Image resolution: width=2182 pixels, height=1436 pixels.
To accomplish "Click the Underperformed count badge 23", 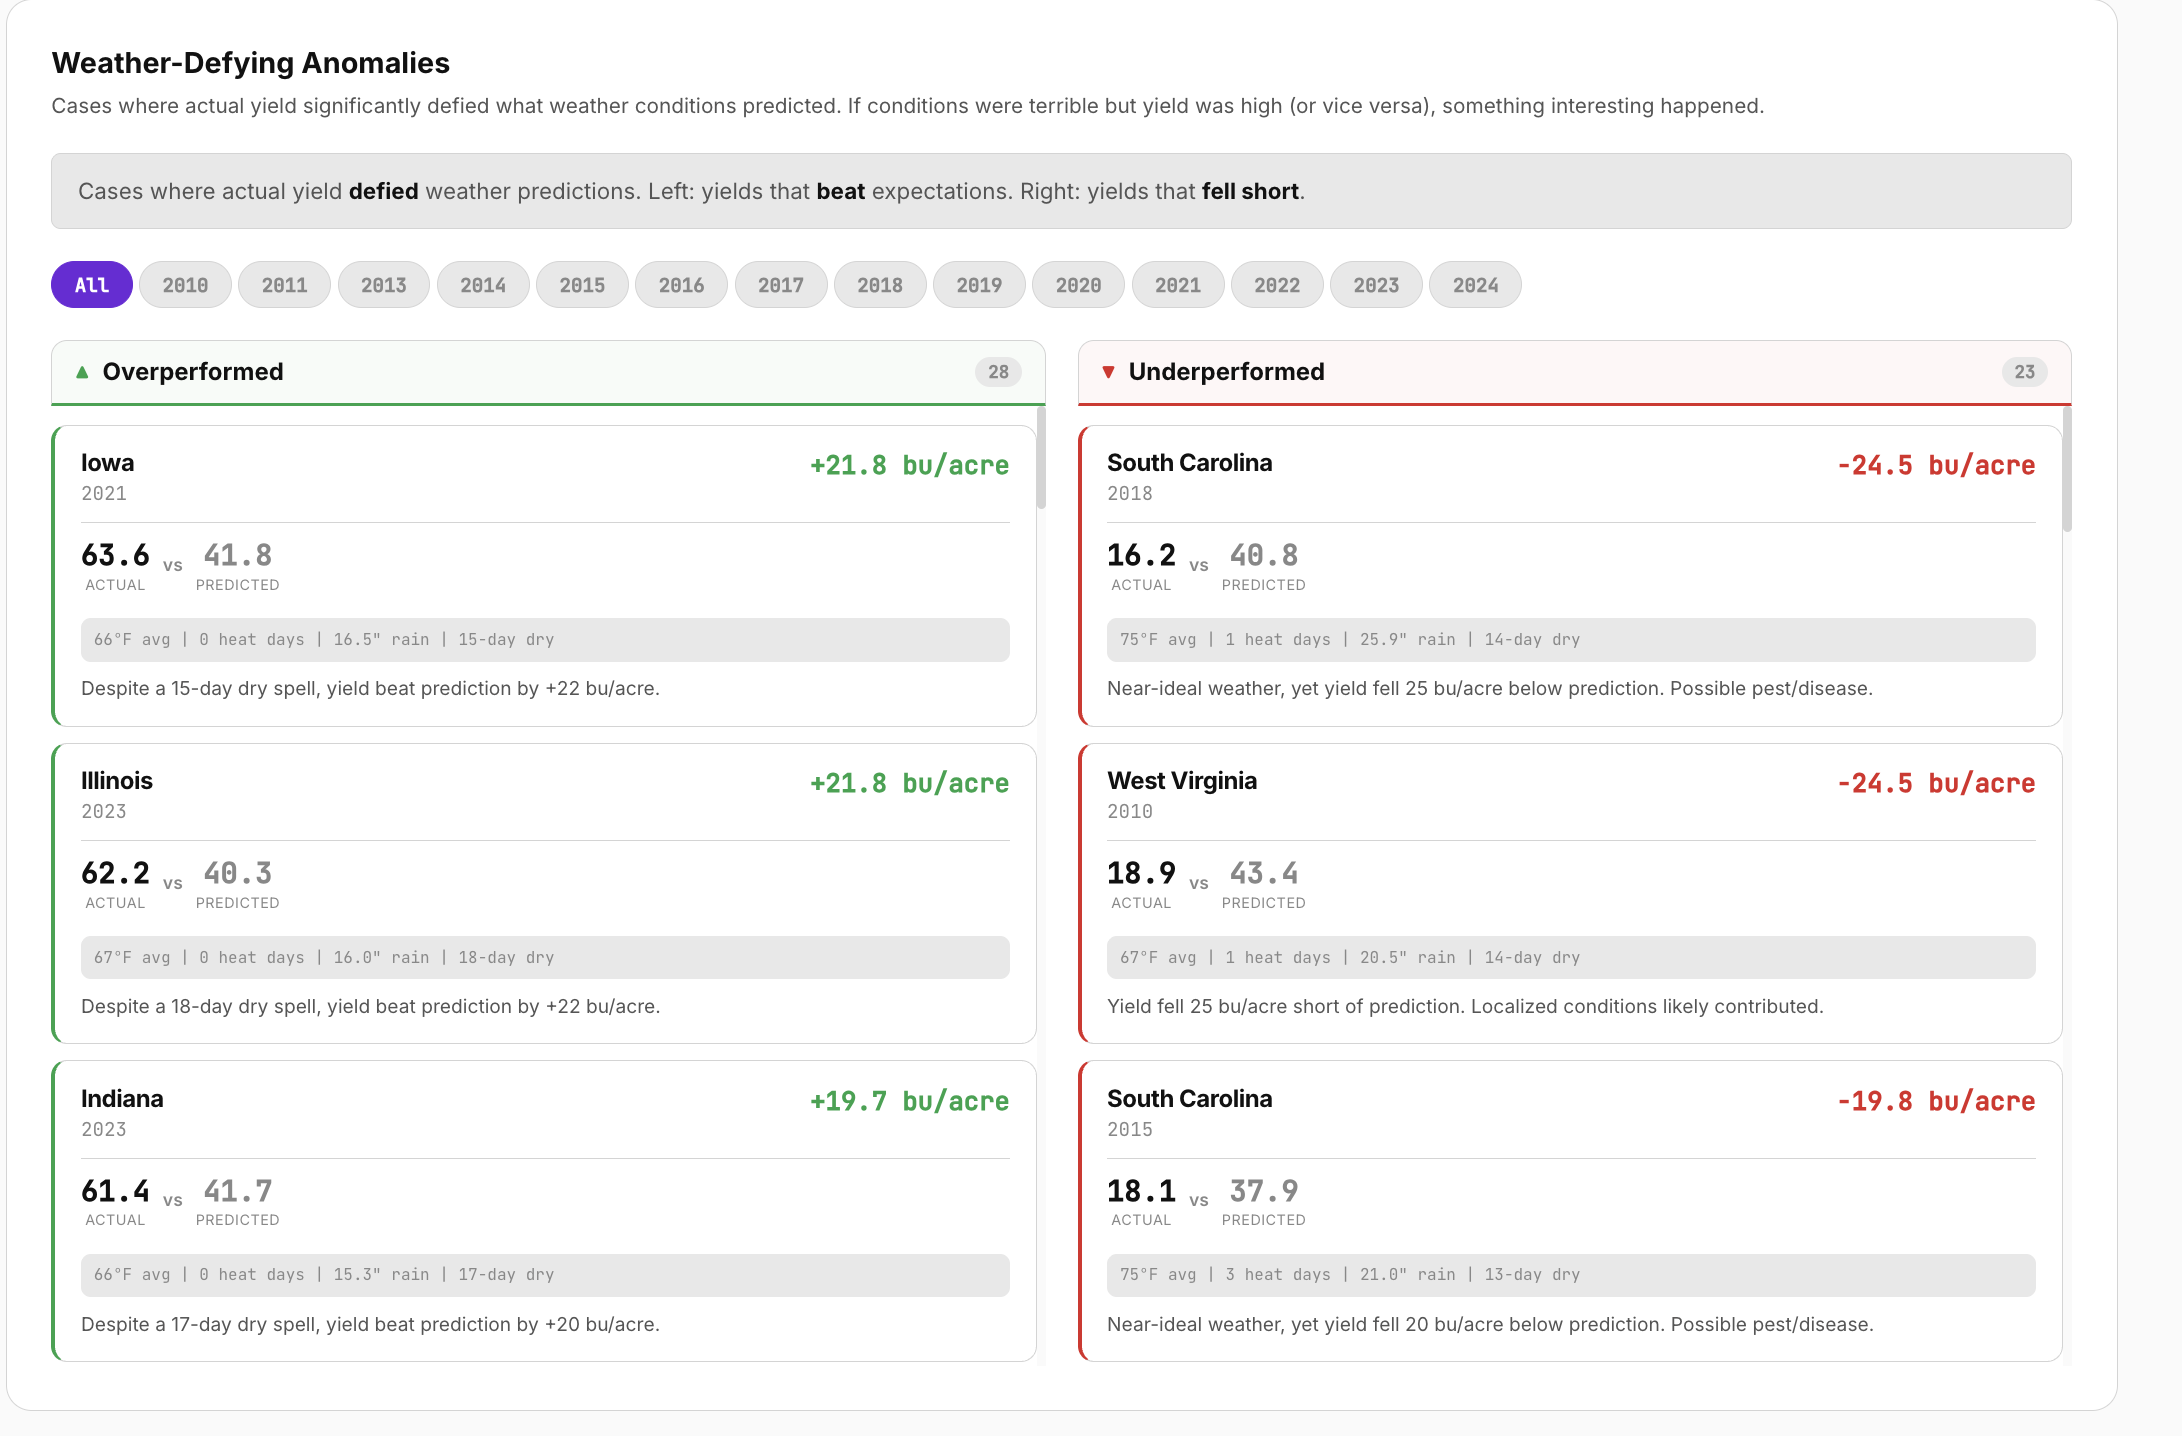I will (2024, 372).
